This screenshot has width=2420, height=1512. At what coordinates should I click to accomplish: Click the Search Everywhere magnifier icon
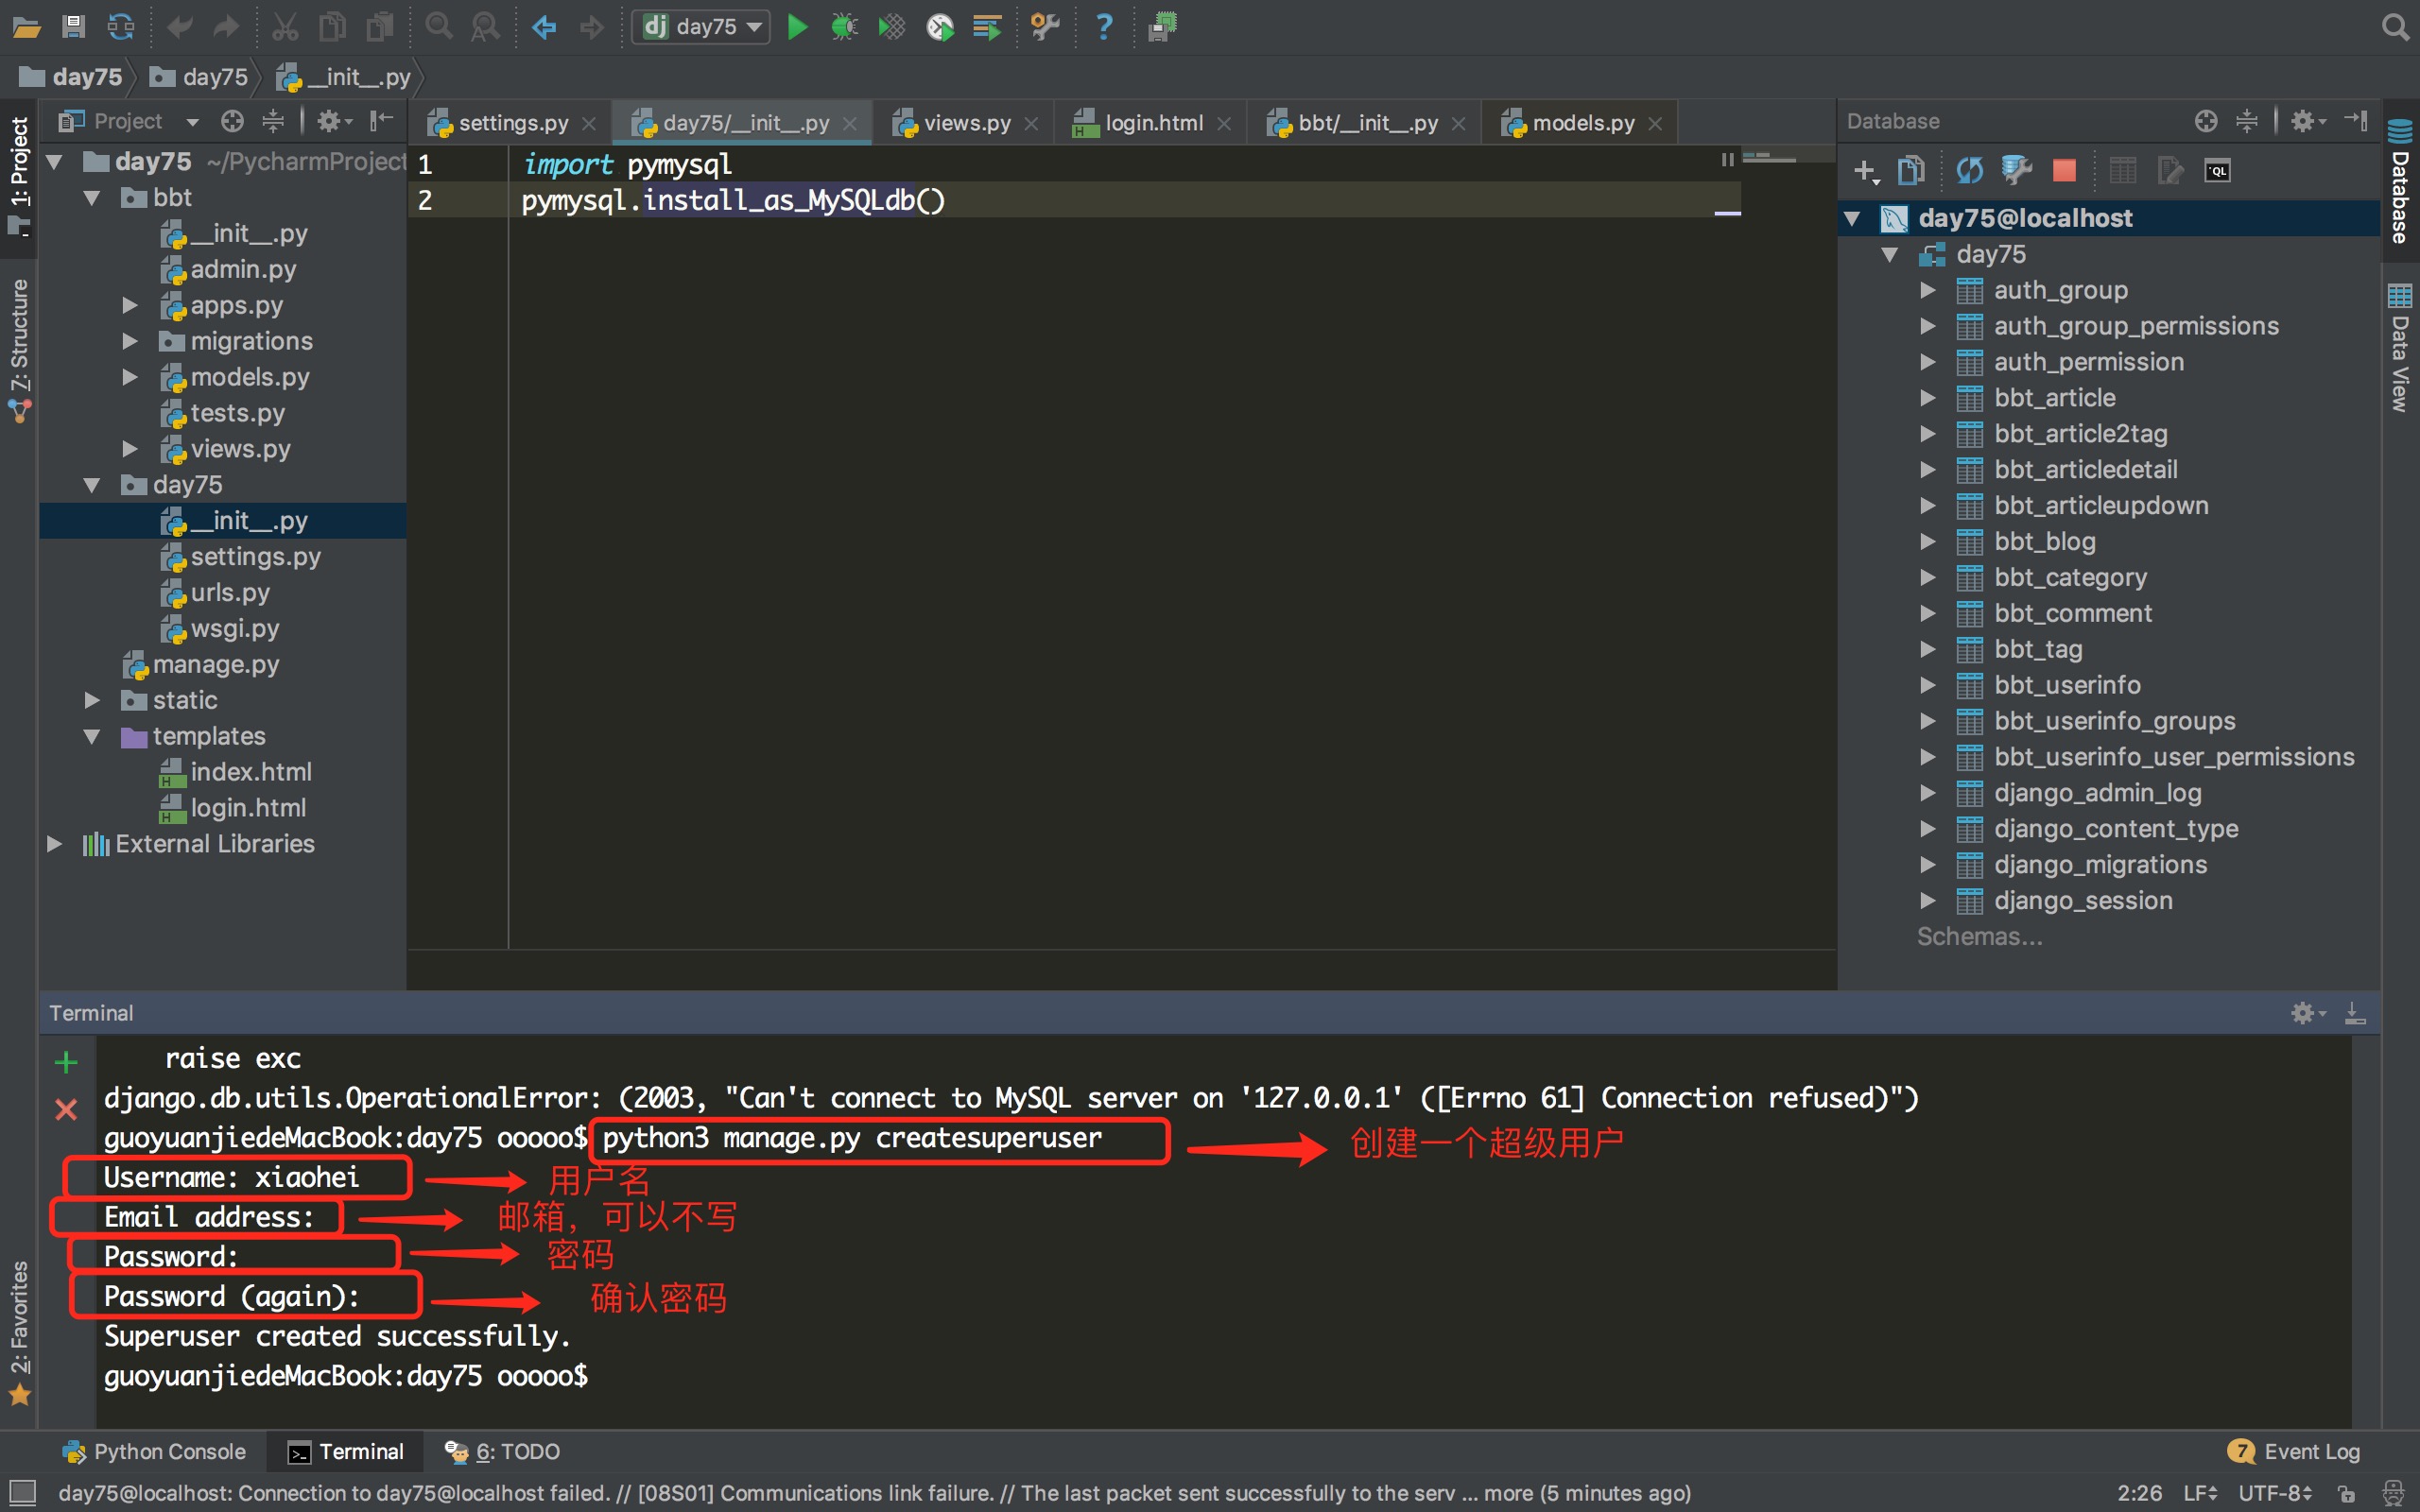coord(2394,27)
